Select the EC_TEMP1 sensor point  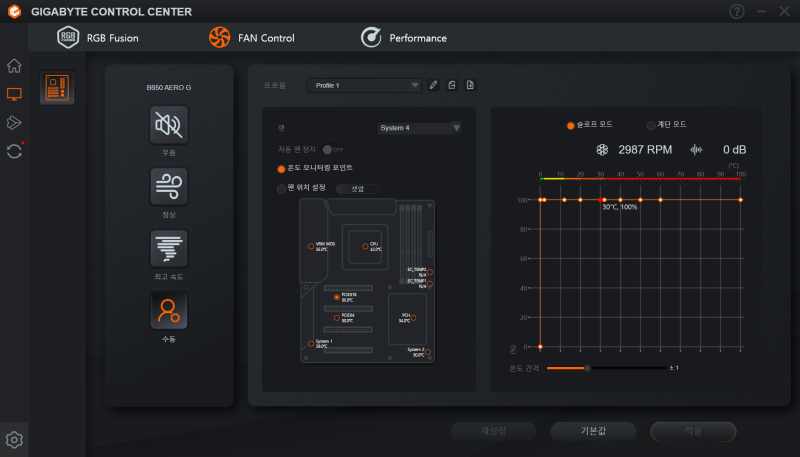click(430, 284)
